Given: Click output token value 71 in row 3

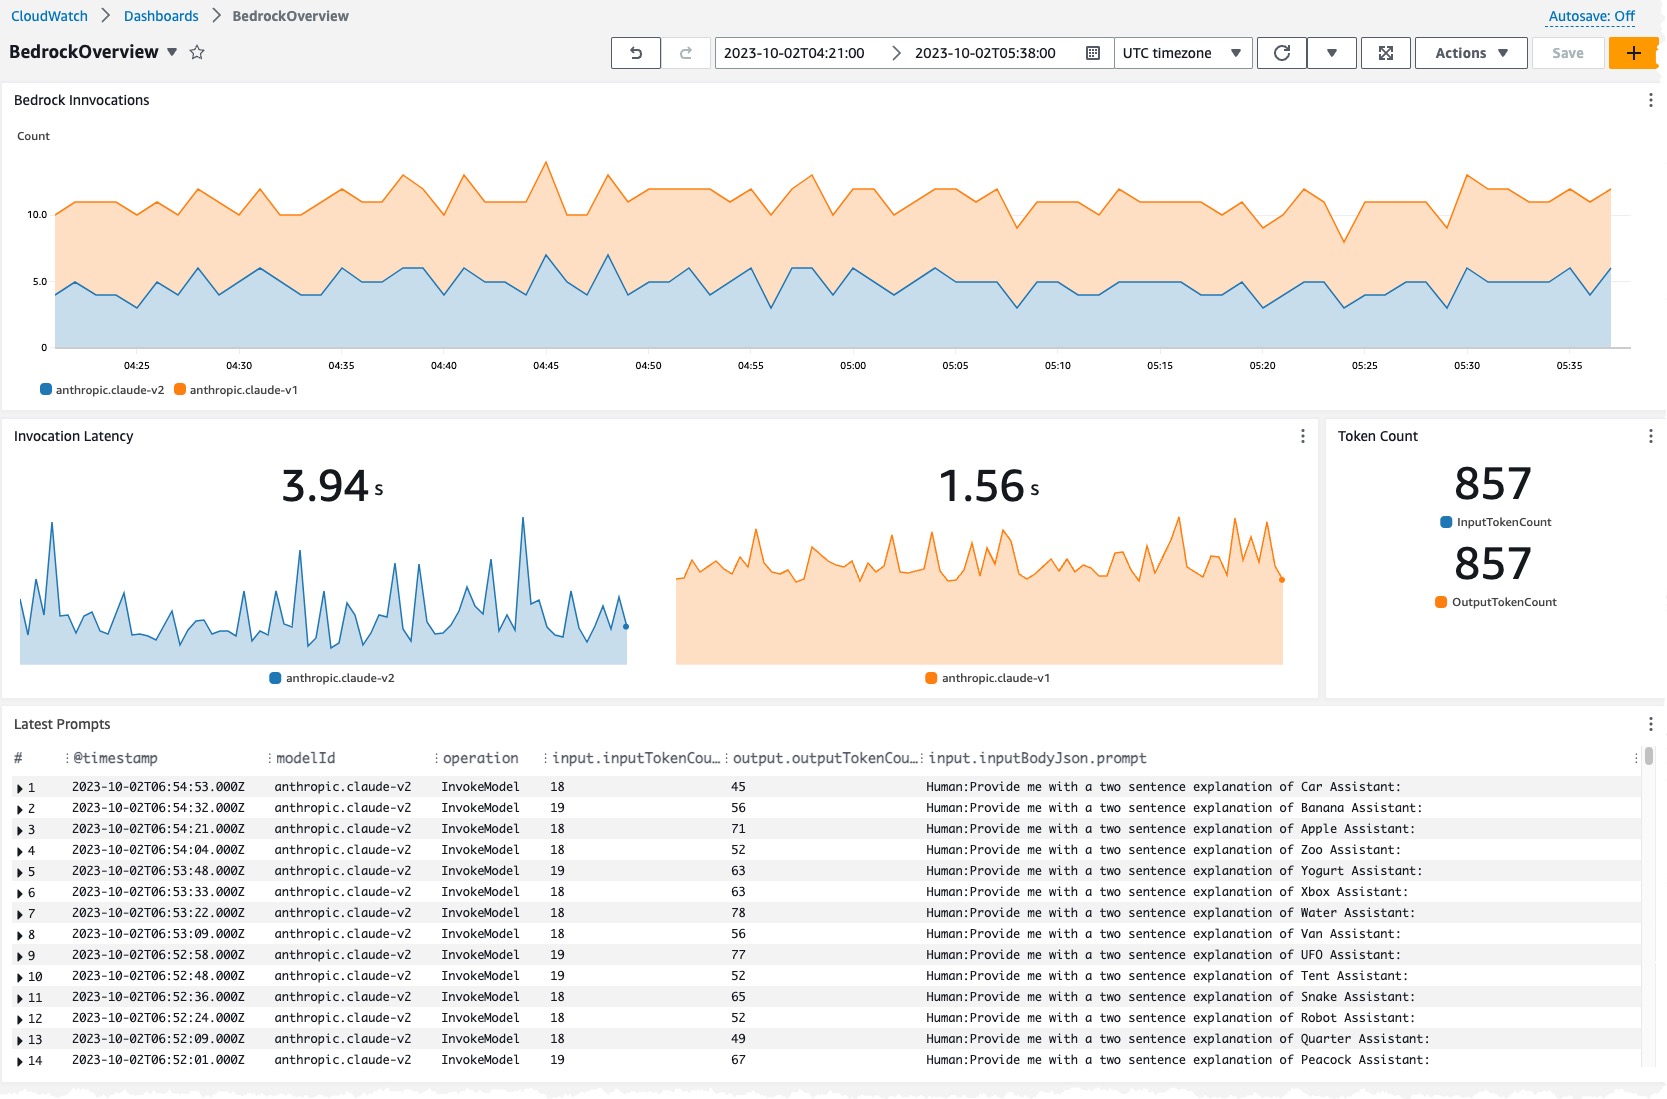Looking at the screenshot, I should (738, 829).
